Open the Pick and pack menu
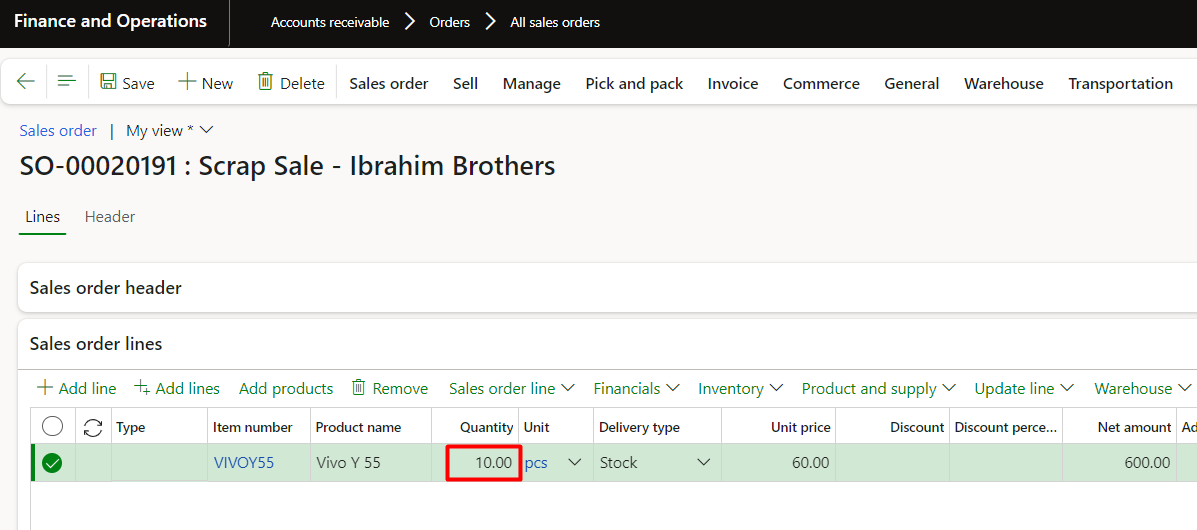1197x530 pixels. 634,84
